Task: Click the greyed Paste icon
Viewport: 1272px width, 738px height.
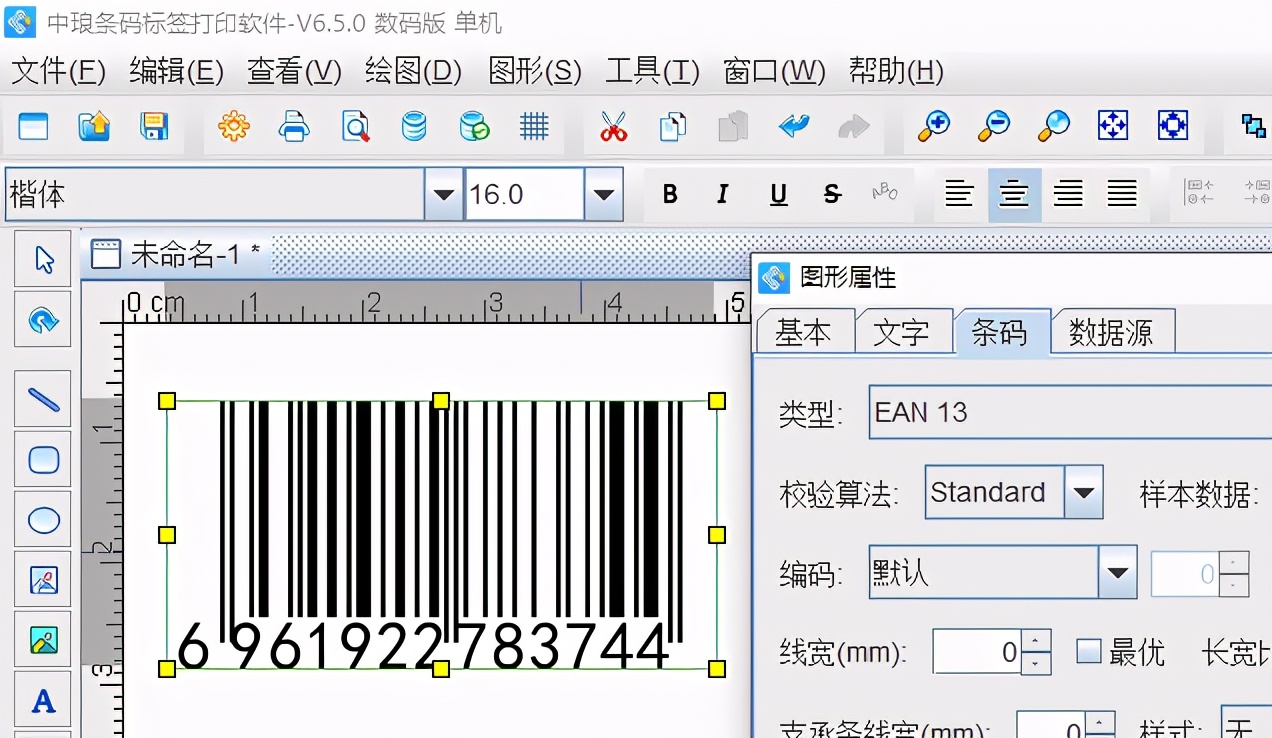Action: coord(733,126)
